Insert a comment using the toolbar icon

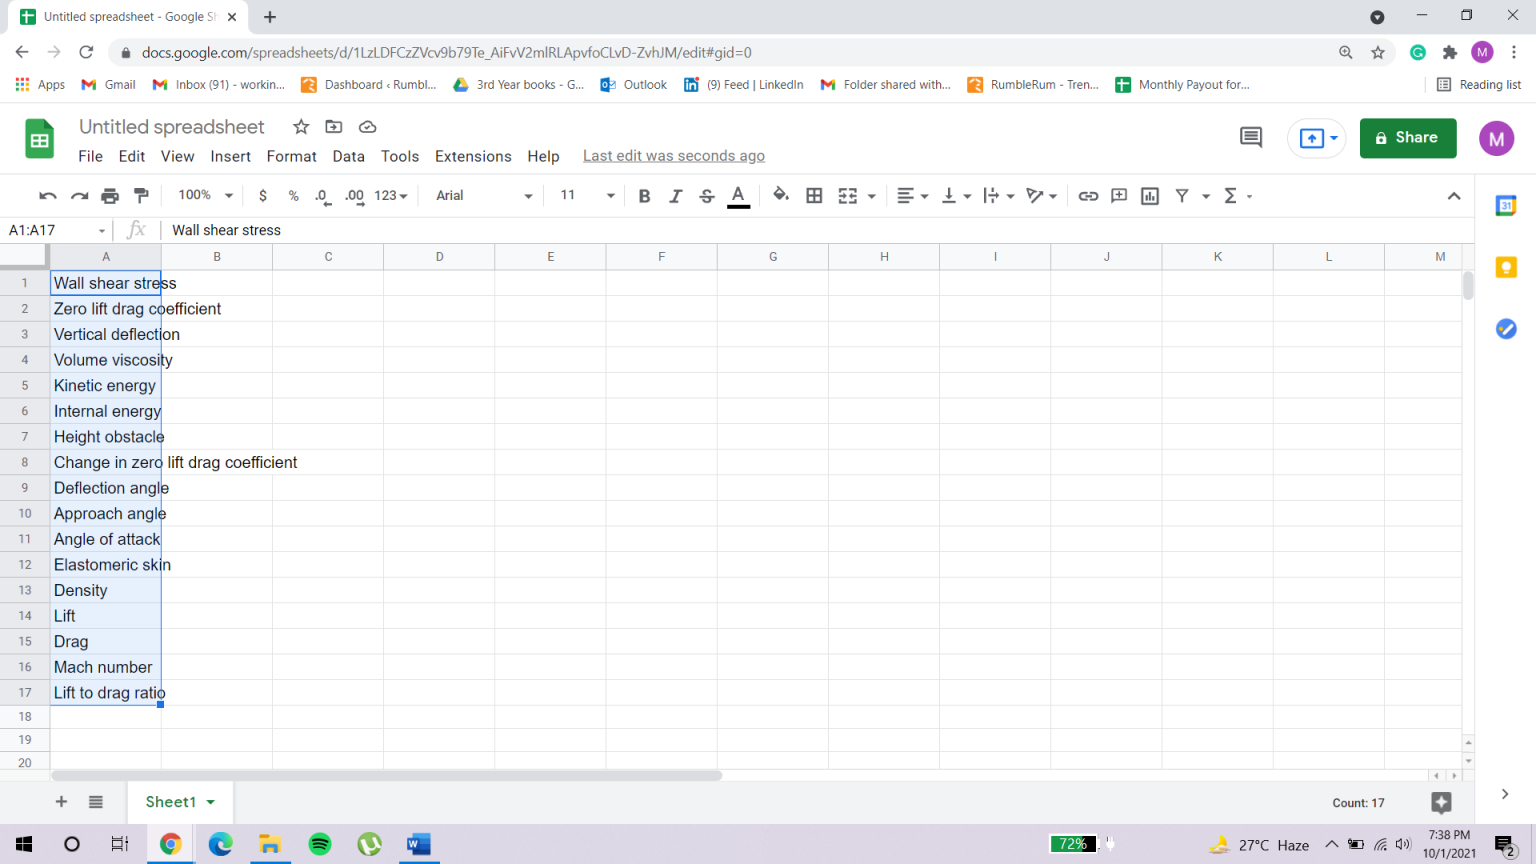coord(1118,195)
